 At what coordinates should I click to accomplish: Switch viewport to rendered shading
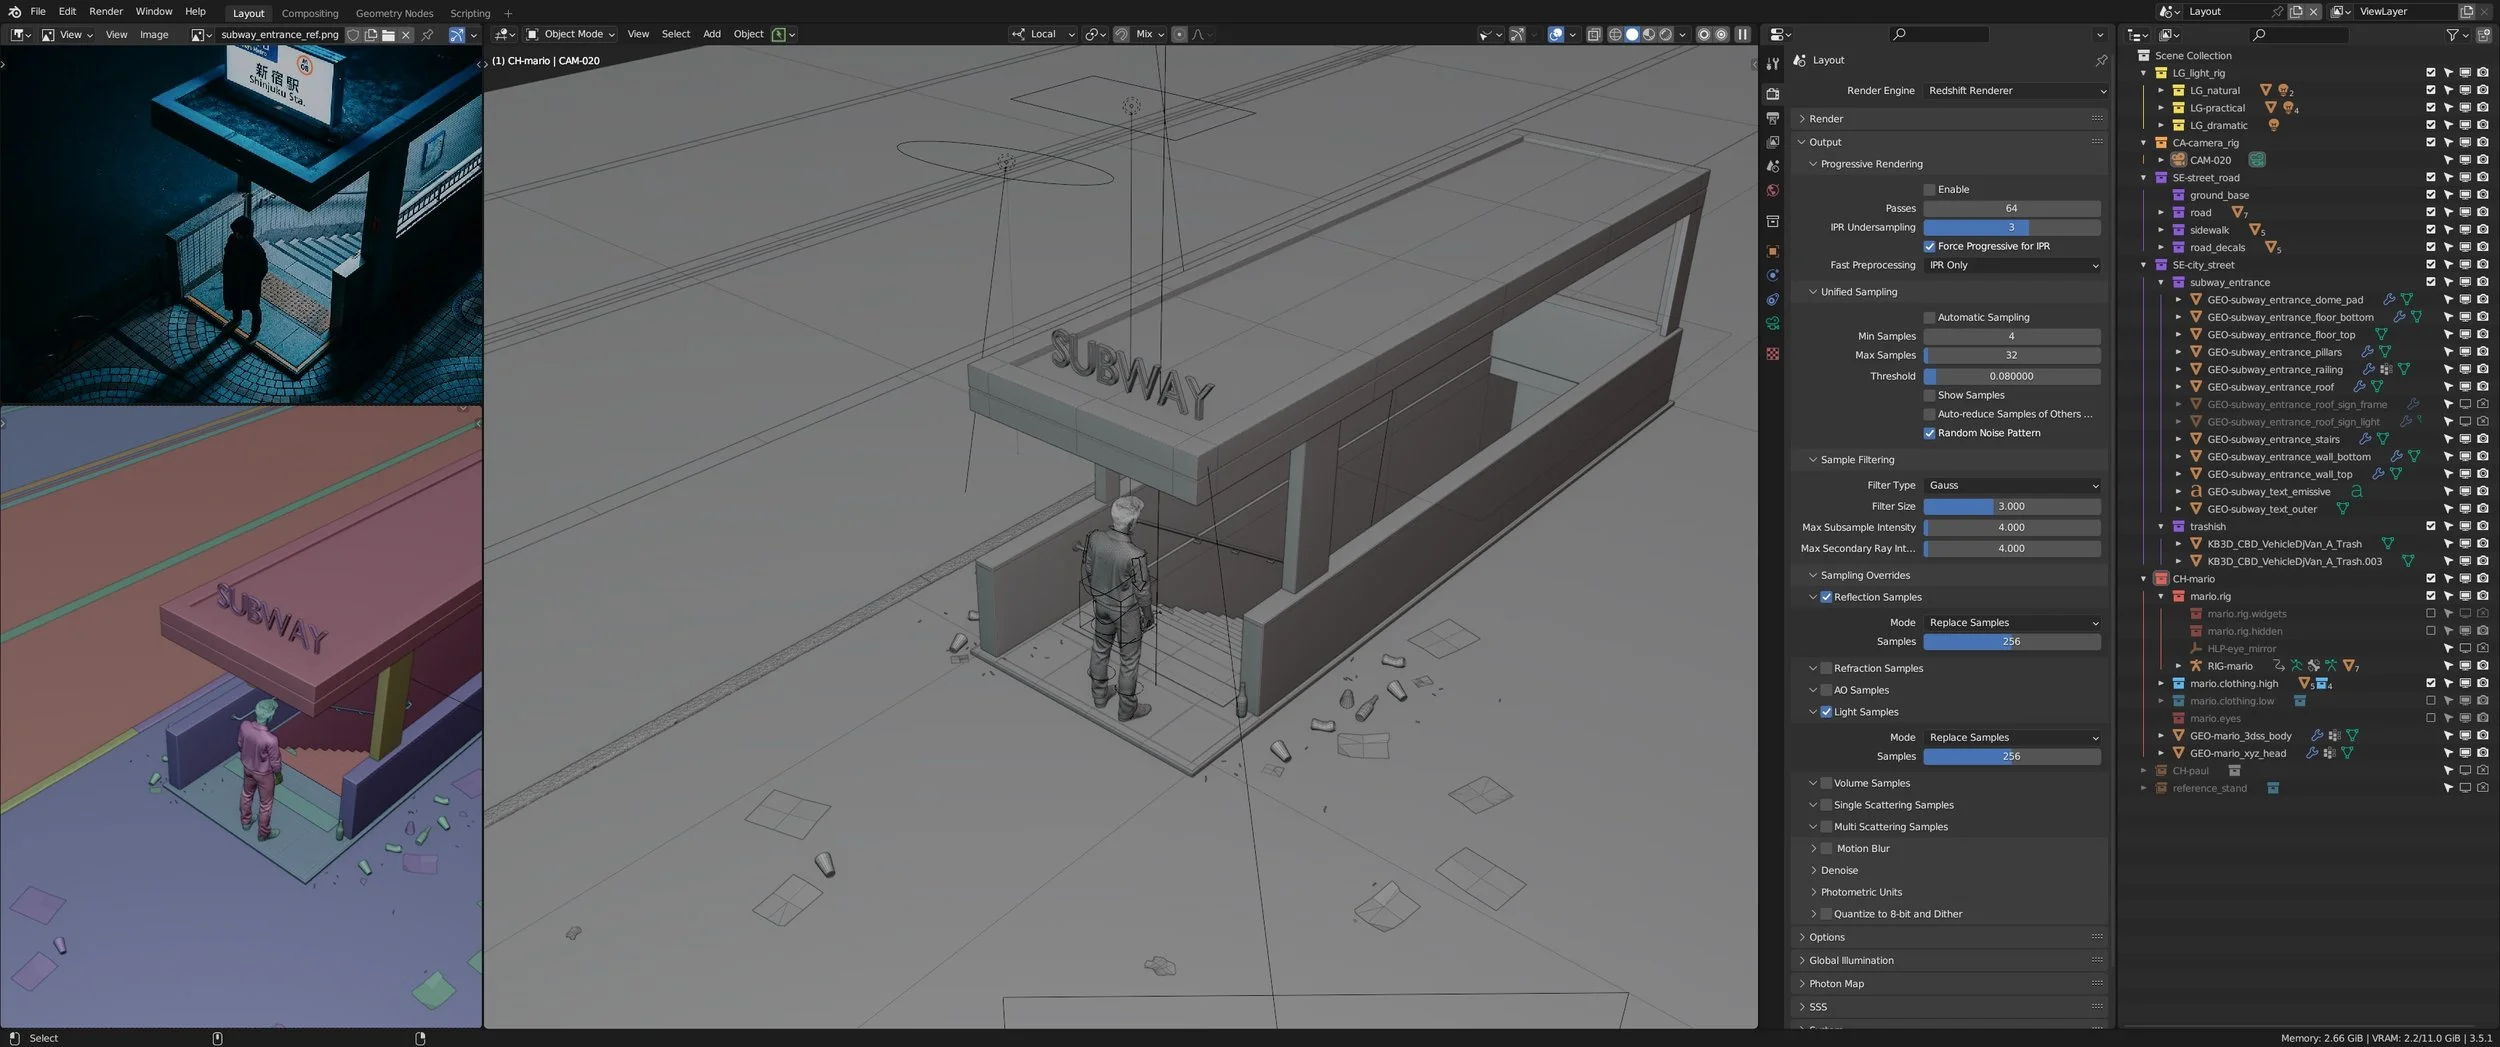[1666, 34]
